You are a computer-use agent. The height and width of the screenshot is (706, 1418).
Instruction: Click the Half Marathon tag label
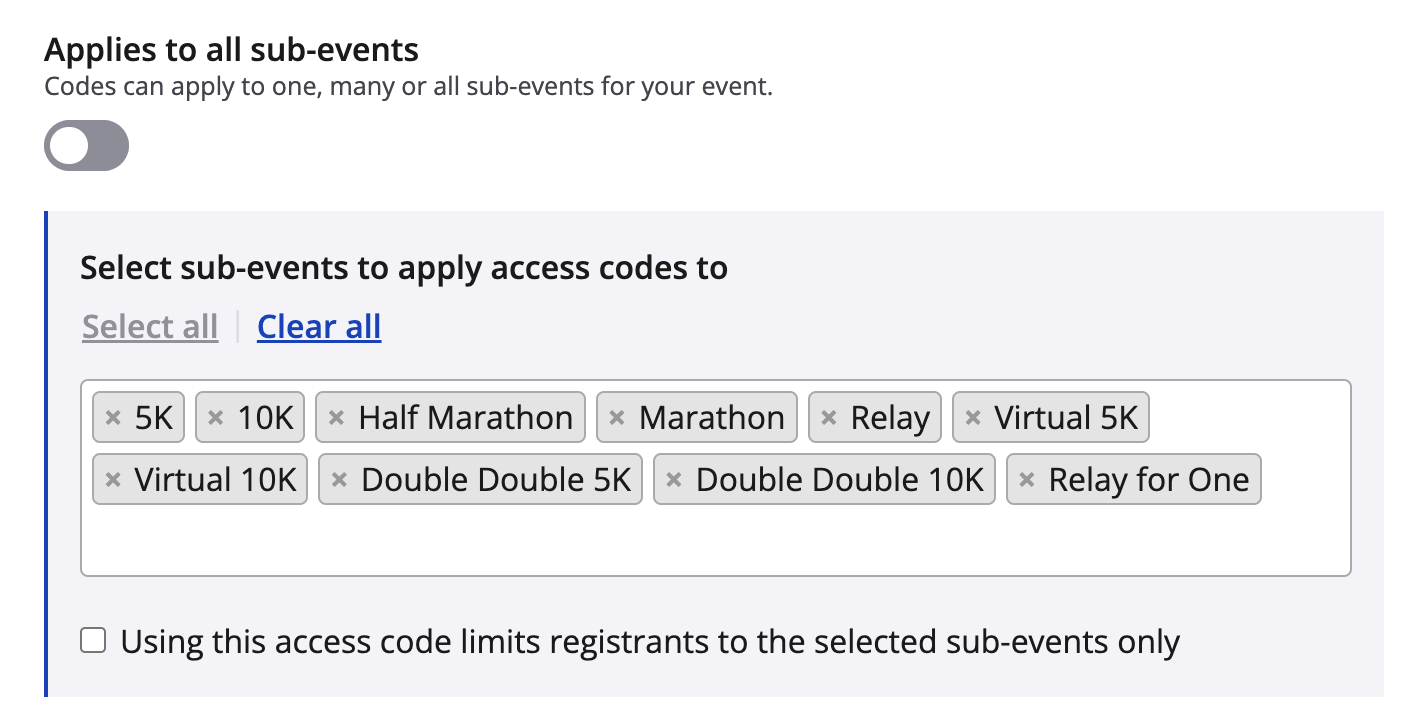click(465, 417)
